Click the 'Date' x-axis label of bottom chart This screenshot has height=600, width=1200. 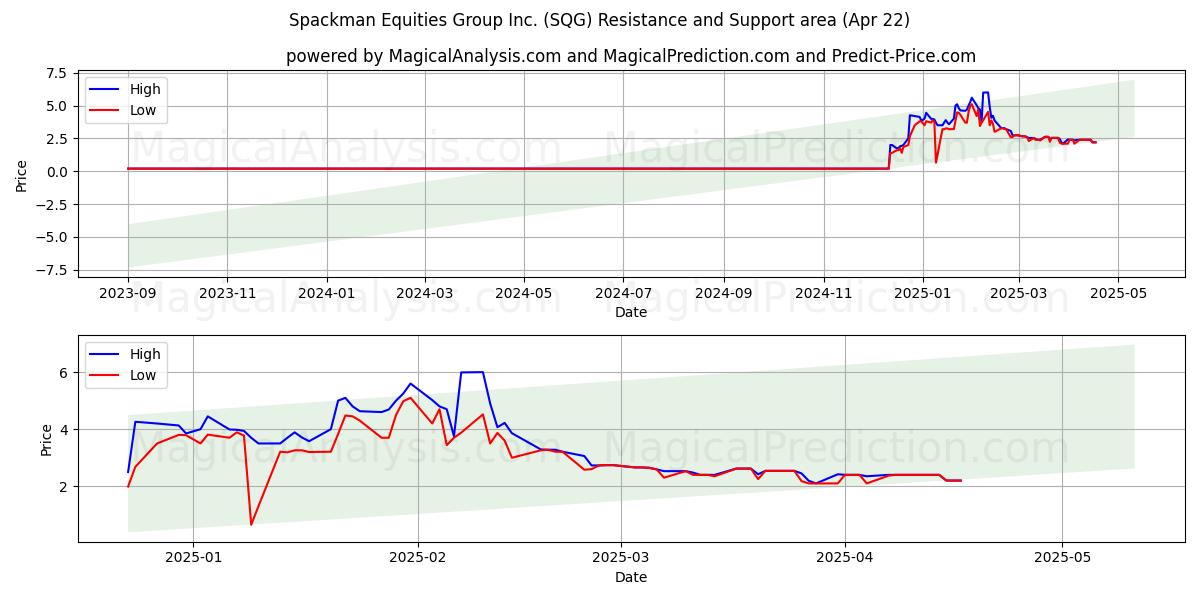click(x=631, y=577)
